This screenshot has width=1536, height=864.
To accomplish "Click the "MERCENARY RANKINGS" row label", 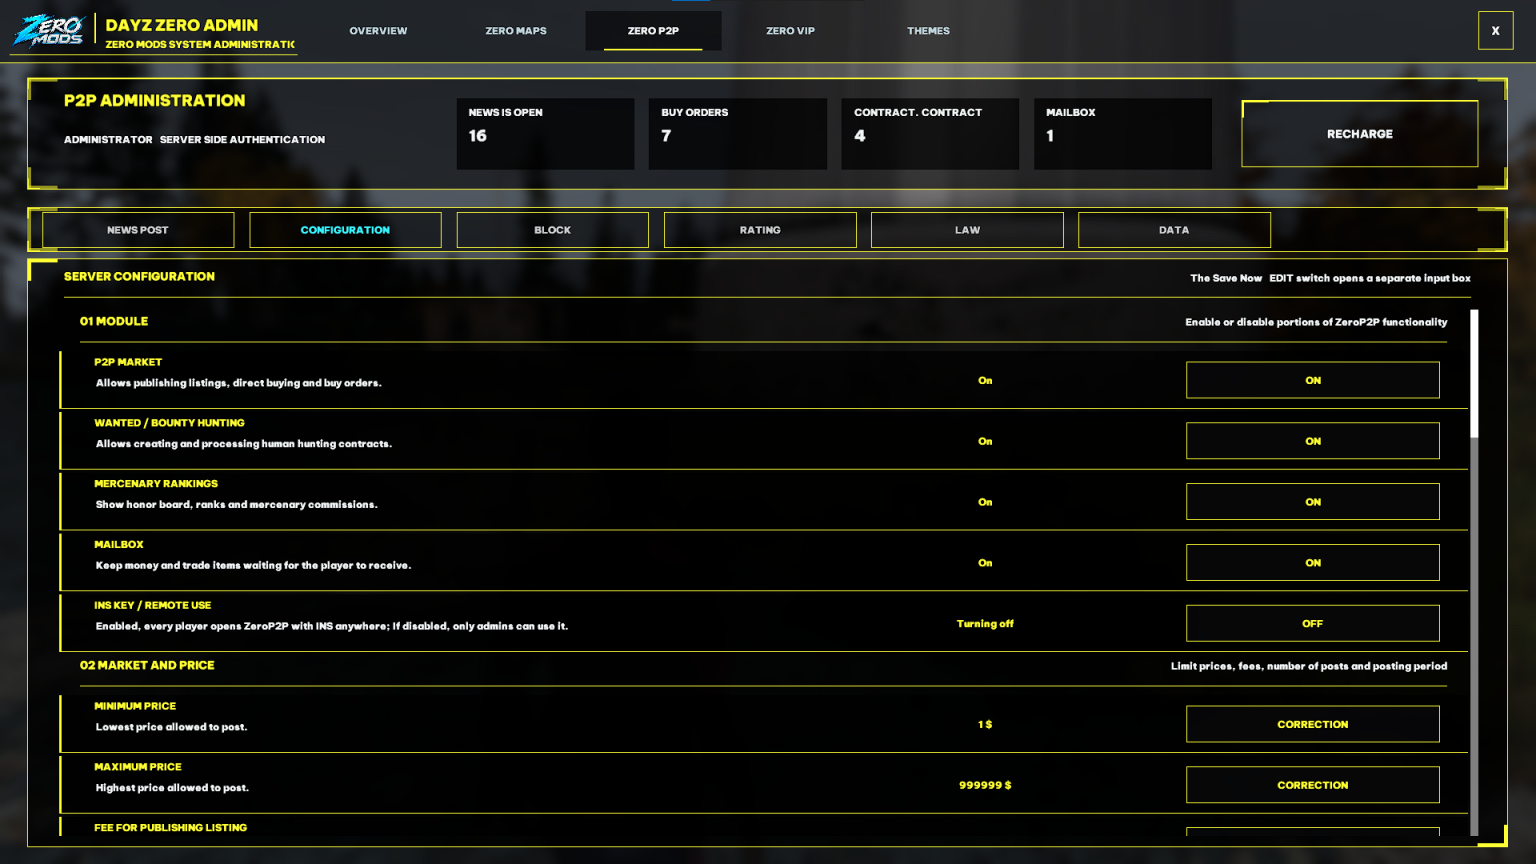I will point(156,484).
